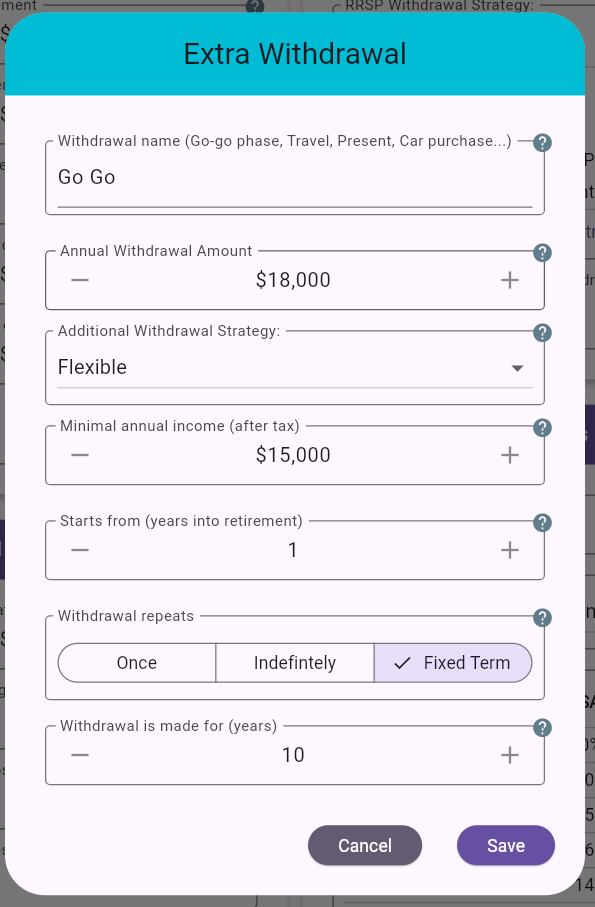595x907 pixels.
Task: Cancel the Extra Withdrawal dialog
Action: [x=364, y=845]
